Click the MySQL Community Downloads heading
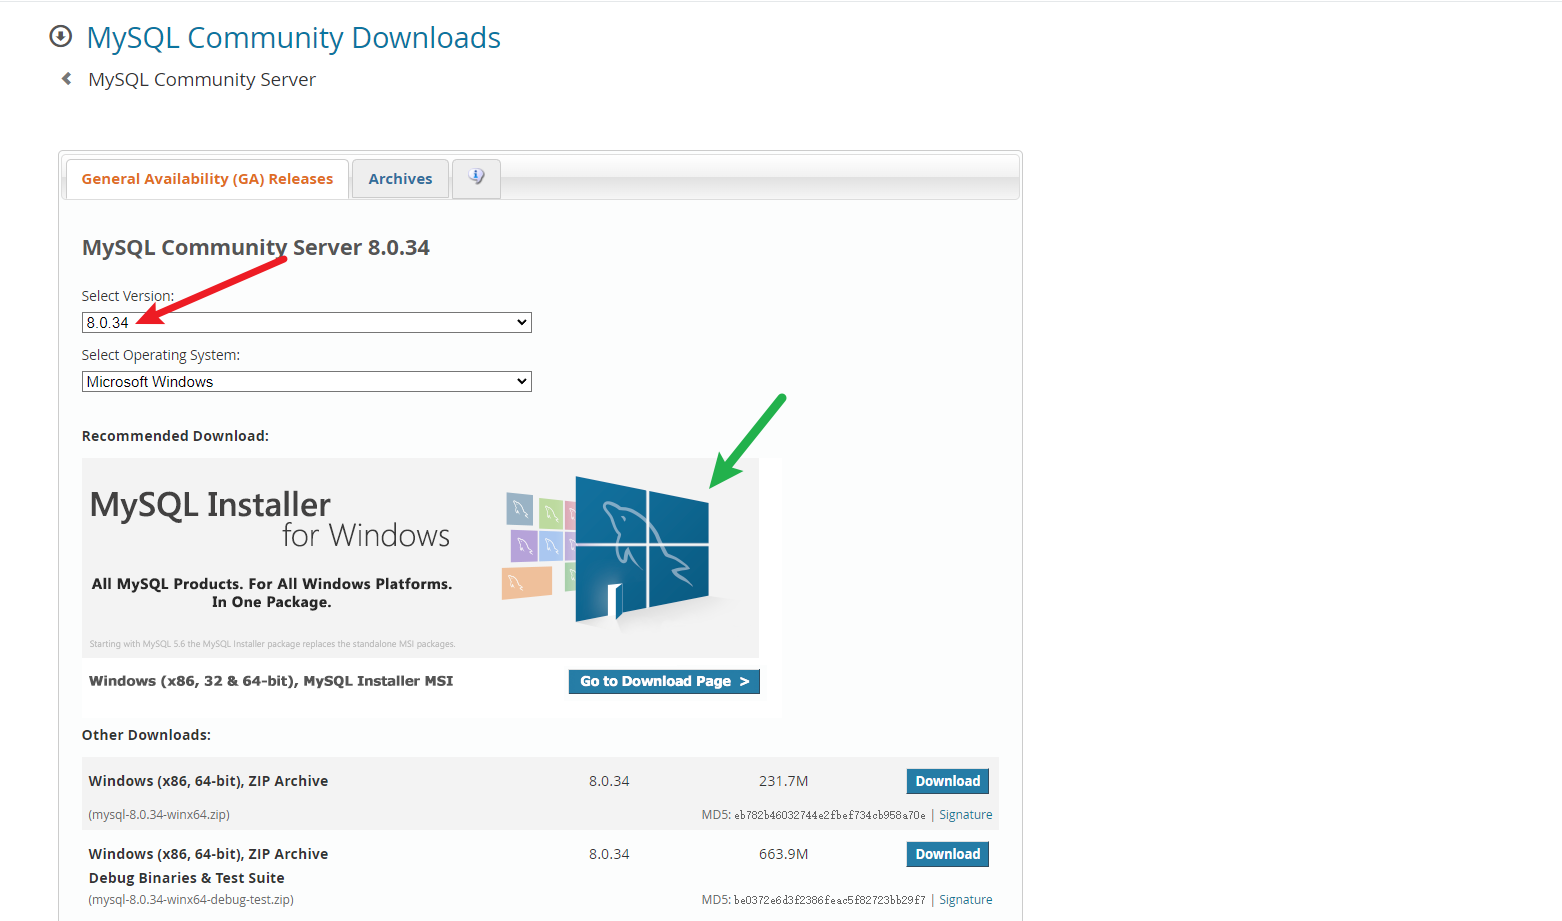The width and height of the screenshot is (1562, 921). (x=293, y=37)
